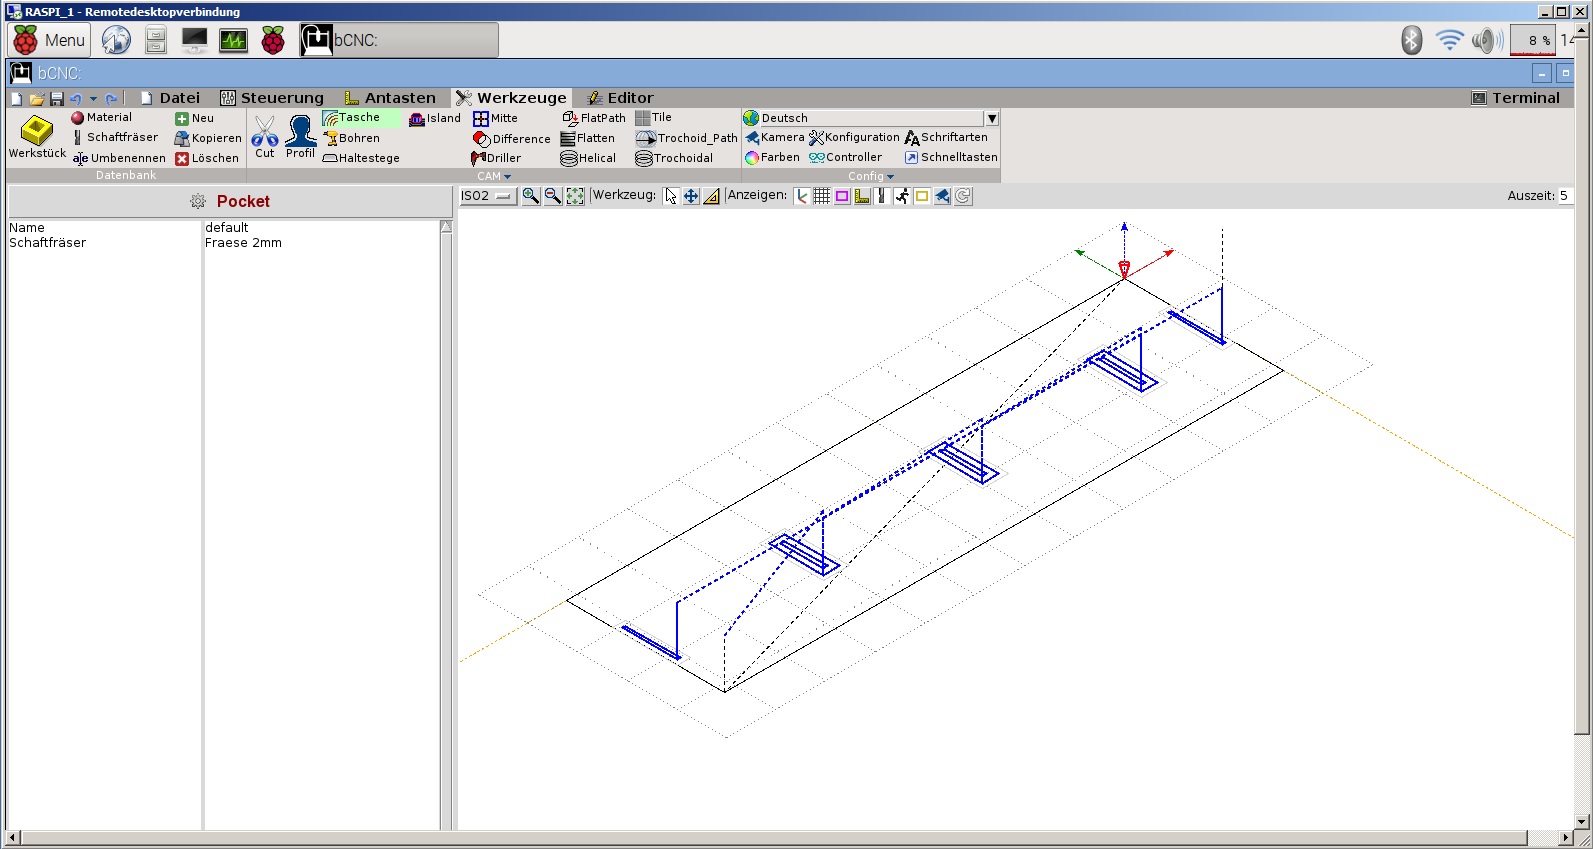The image size is (1593, 849).
Task: Activate the select pointer Werkzeug
Action: pos(671,196)
